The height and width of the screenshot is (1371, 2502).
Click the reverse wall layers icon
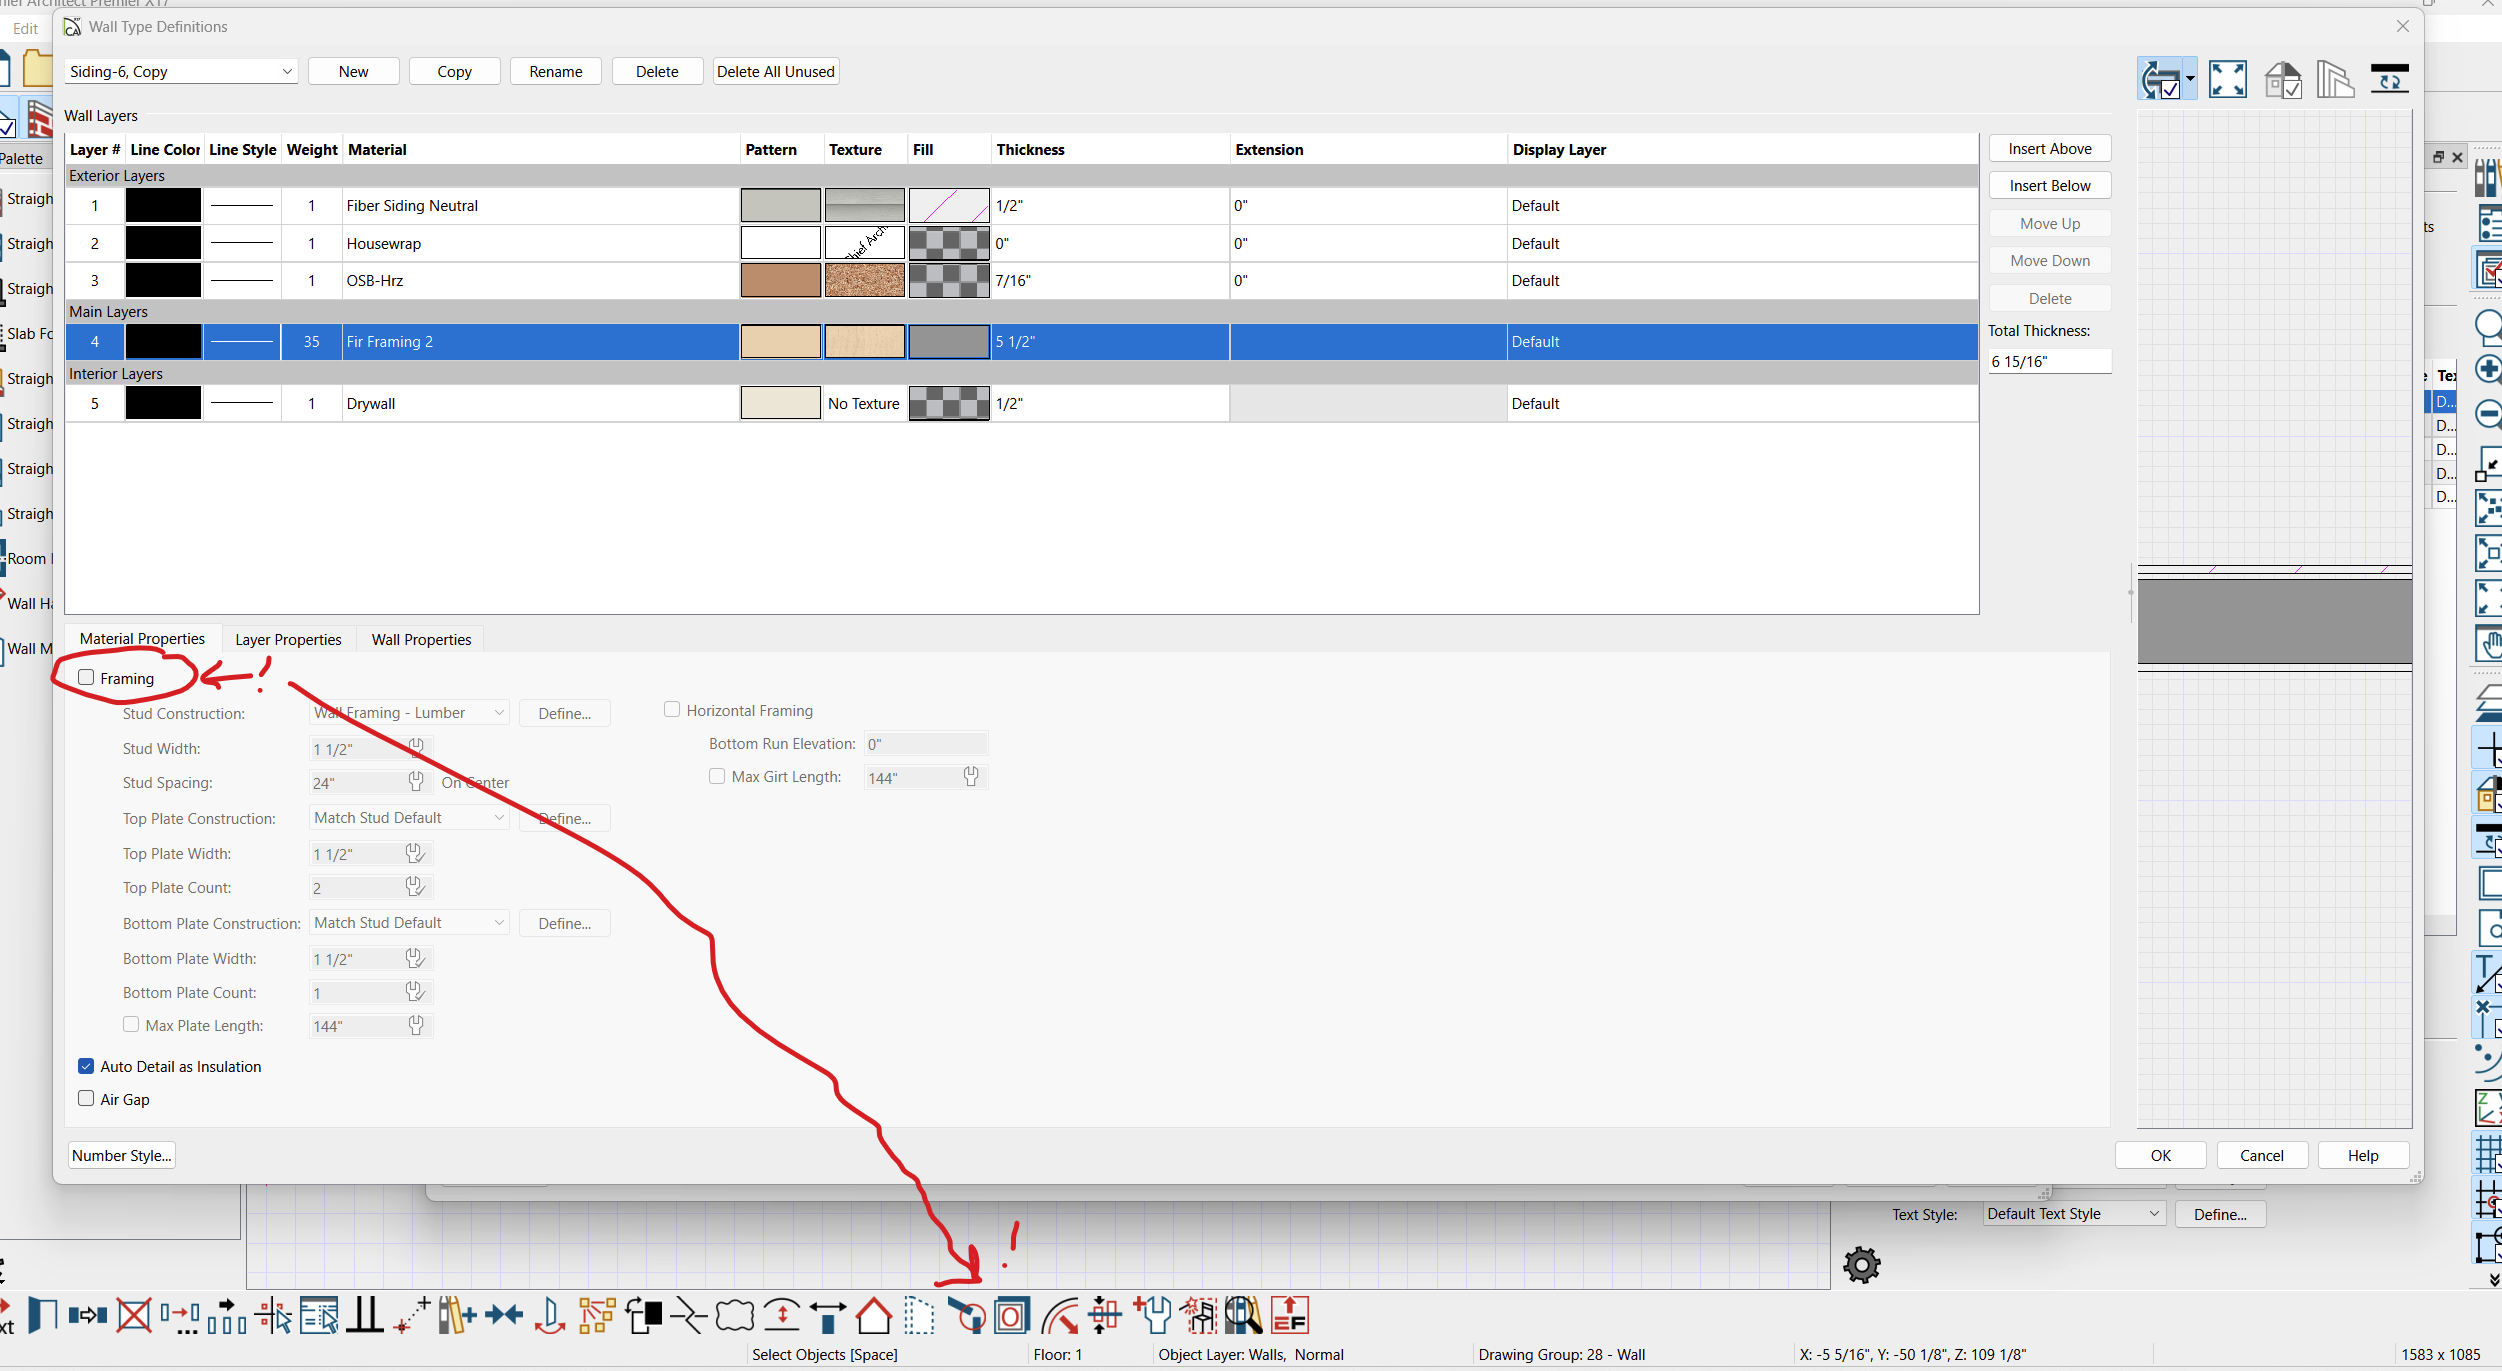[x=2389, y=79]
